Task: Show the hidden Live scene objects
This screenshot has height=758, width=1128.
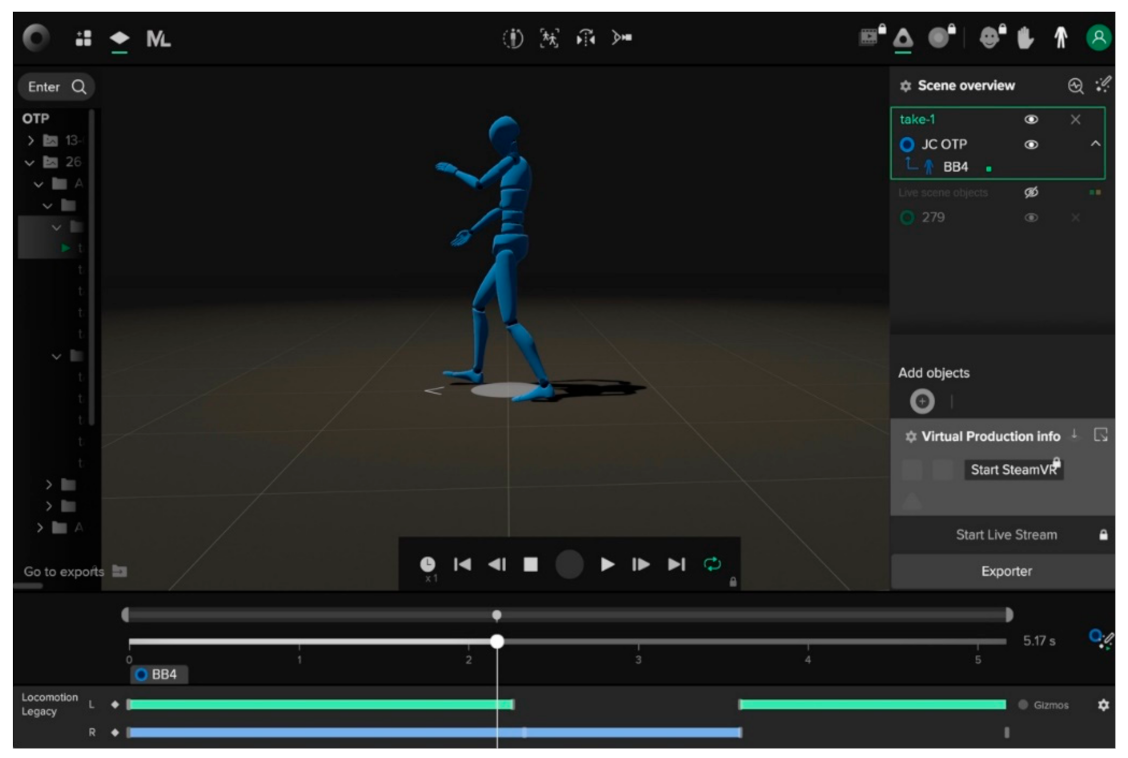Action: coord(1031,192)
